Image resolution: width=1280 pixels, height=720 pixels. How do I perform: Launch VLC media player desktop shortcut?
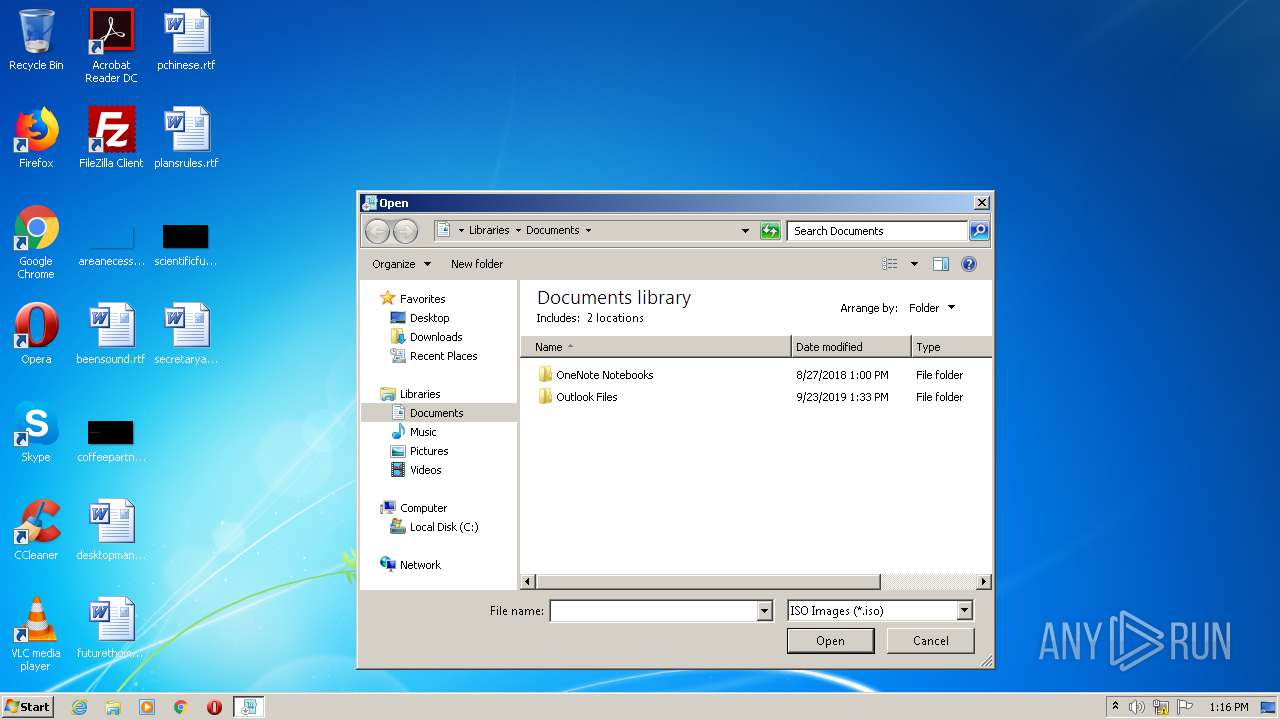pos(36,634)
